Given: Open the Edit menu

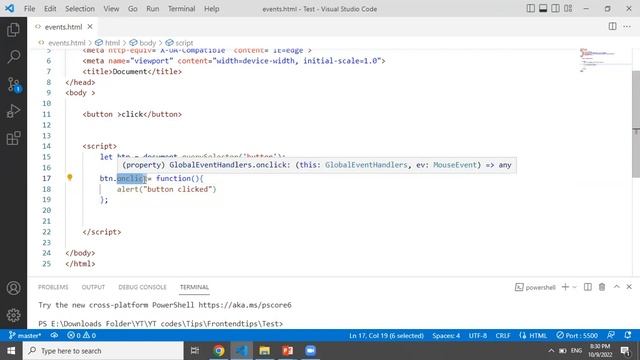Looking at the screenshot, I should tap(50, 9).
